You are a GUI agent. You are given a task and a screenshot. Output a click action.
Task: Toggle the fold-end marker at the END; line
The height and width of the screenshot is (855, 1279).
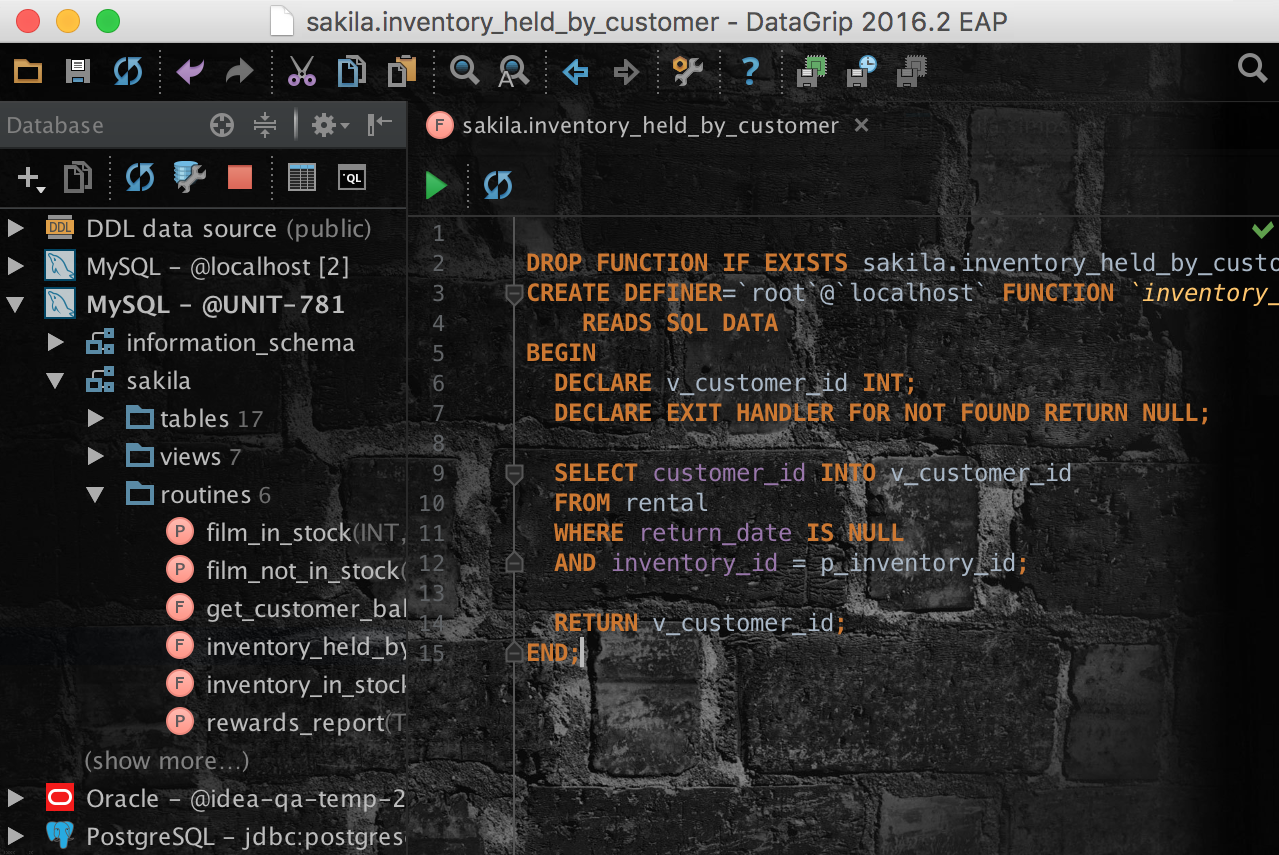click(x=514, y=652)
